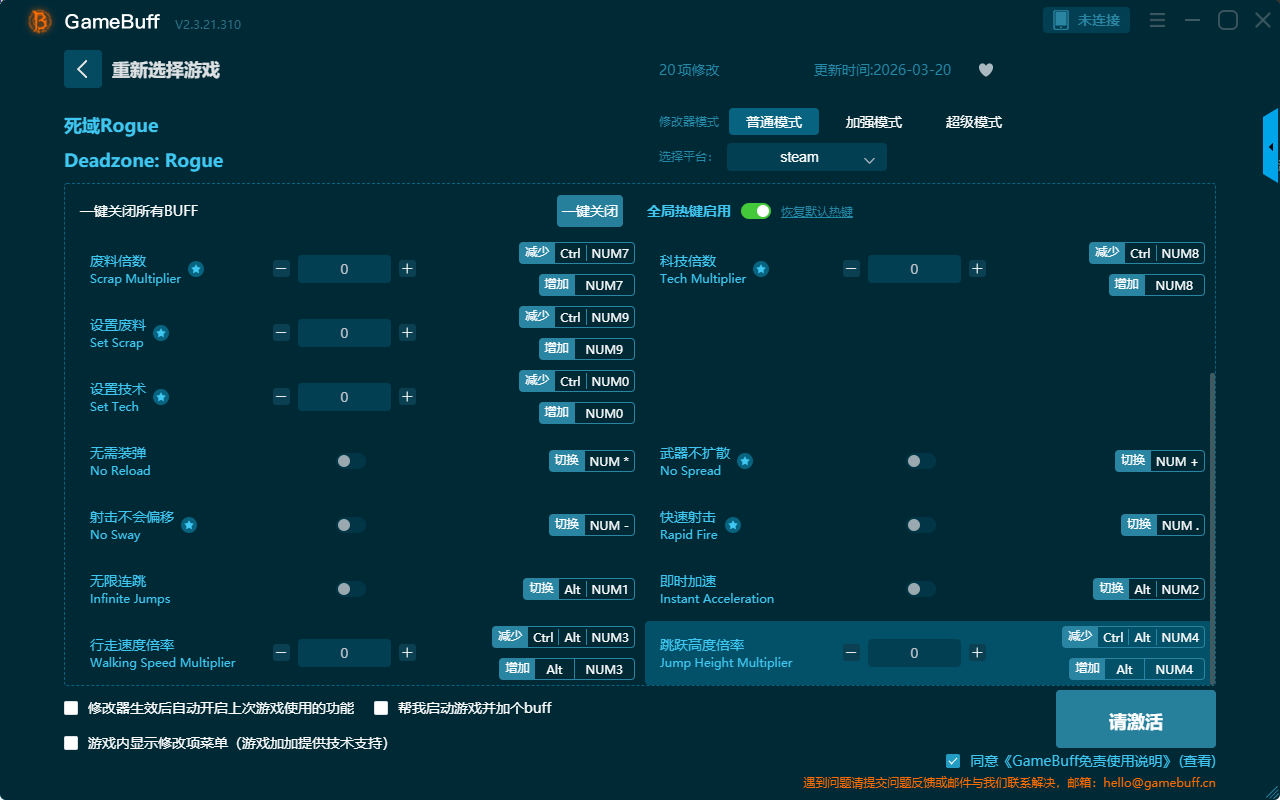Click the Walking Speed Multiplier value field
Screen dimensions: 1280x800
(344, 653)
